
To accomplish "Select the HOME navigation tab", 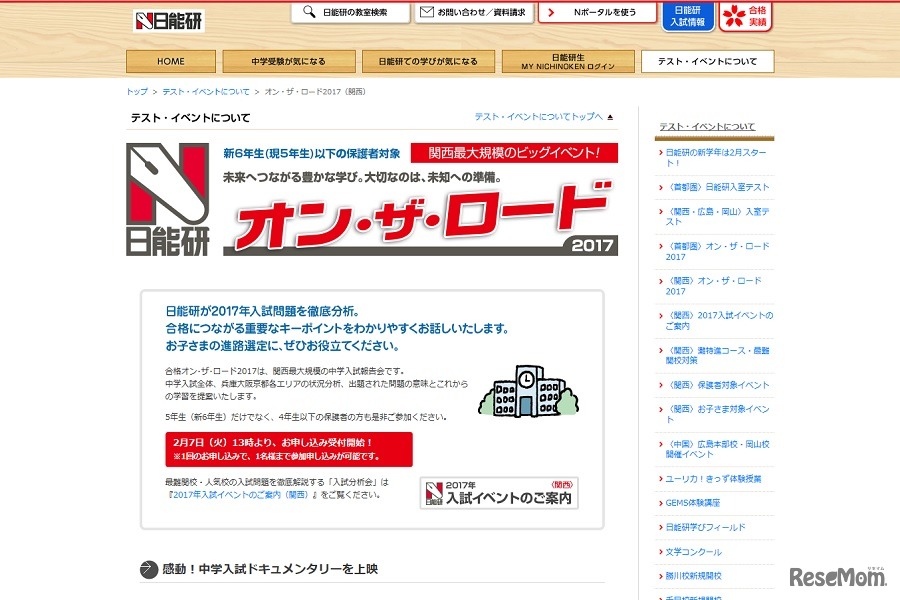I will click(x=171, y=61).
